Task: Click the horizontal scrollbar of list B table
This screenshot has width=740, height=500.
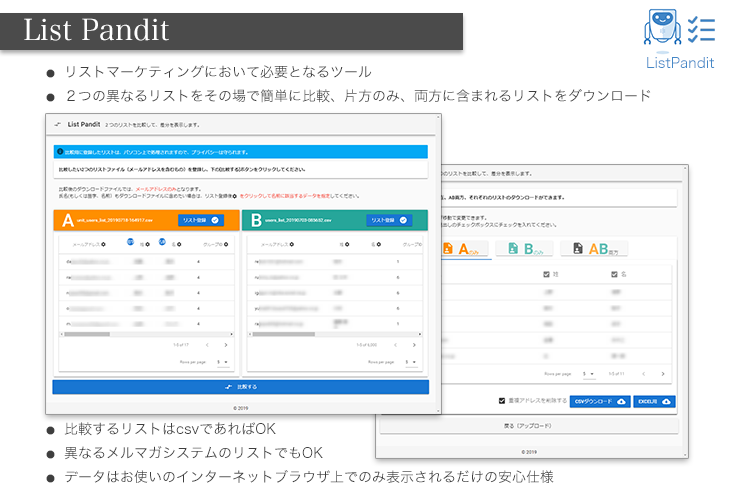Action: tap(284, 334)
